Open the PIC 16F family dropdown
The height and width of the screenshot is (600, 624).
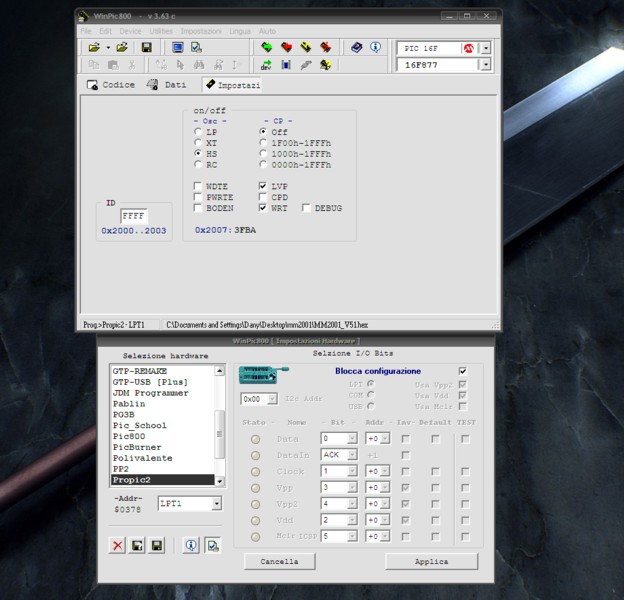pyautogui.click(x=486, y=47)
